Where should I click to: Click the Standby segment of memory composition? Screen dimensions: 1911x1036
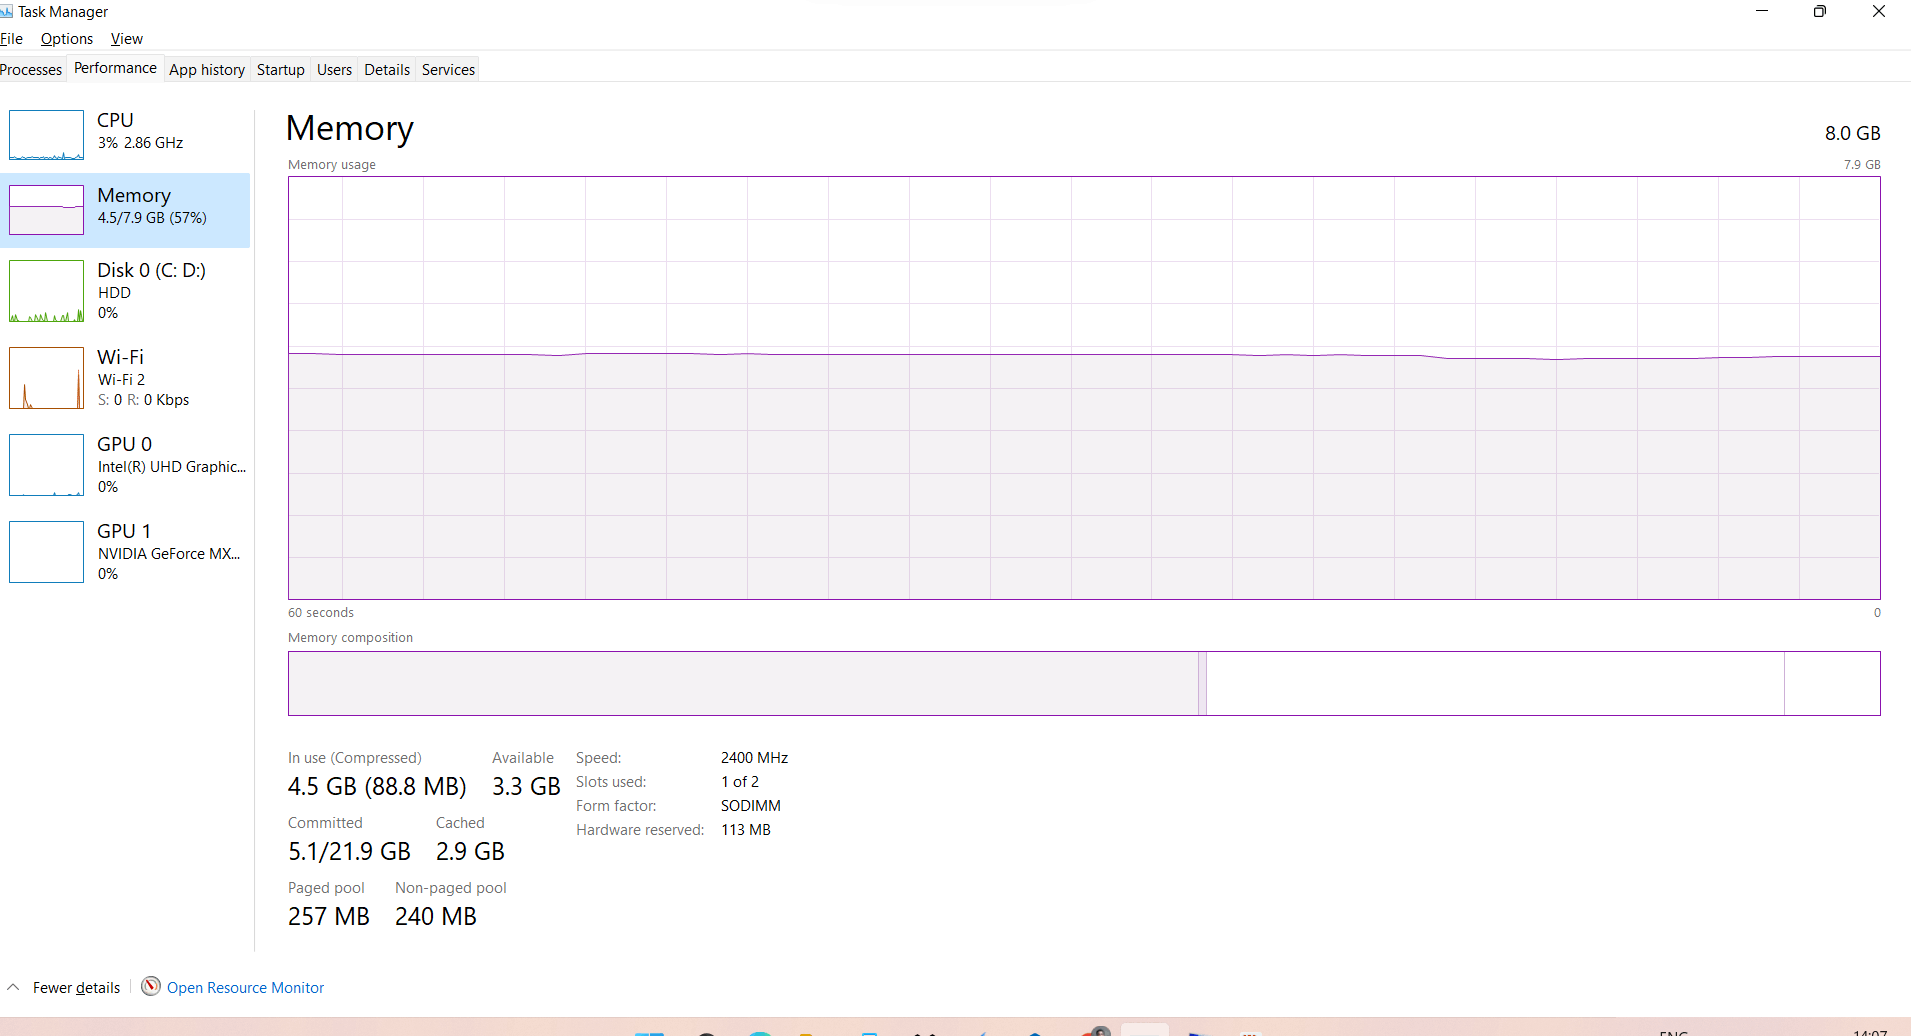(x=1495, y=683)
